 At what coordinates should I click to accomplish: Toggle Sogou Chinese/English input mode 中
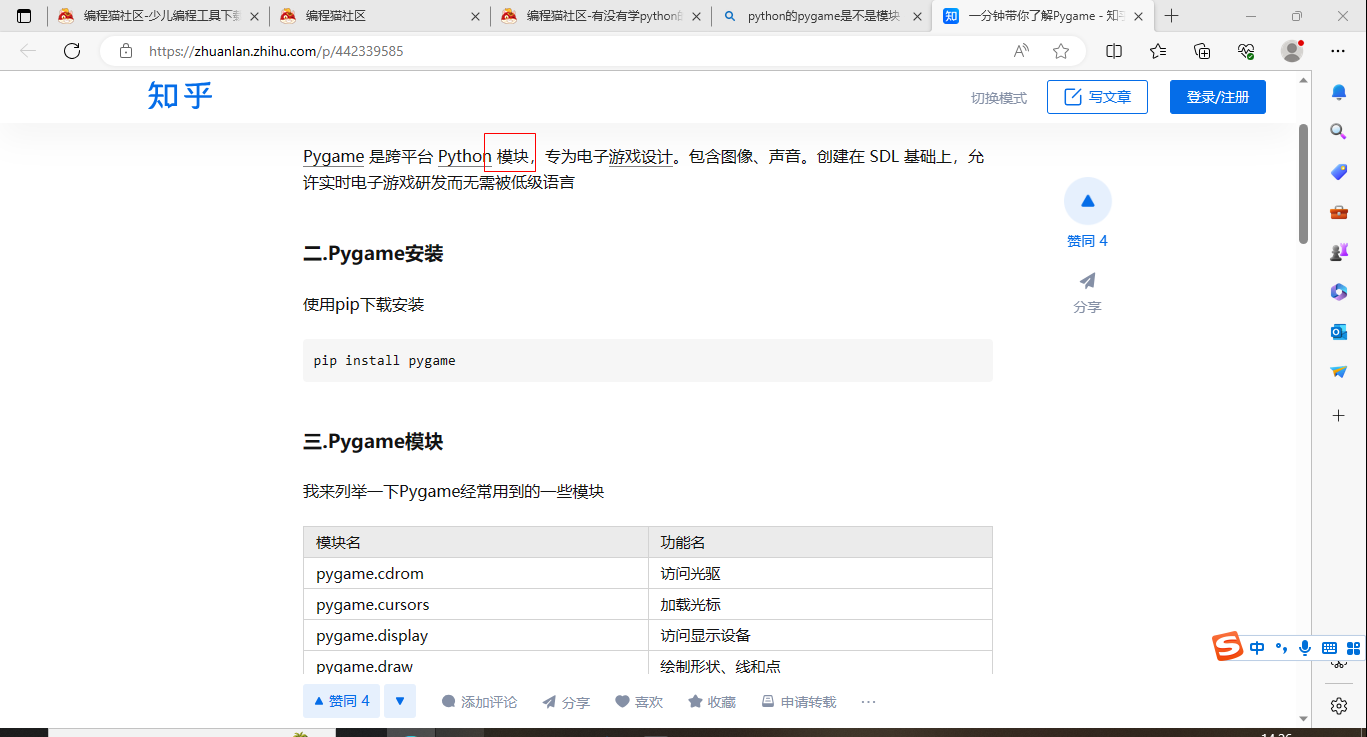point(1257,648)
